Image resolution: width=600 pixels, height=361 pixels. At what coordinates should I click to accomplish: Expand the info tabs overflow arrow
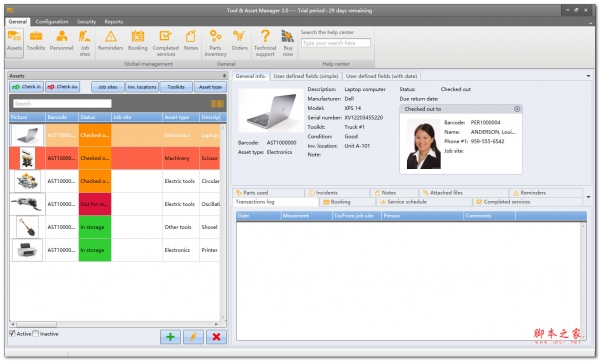tap(589, 76)
